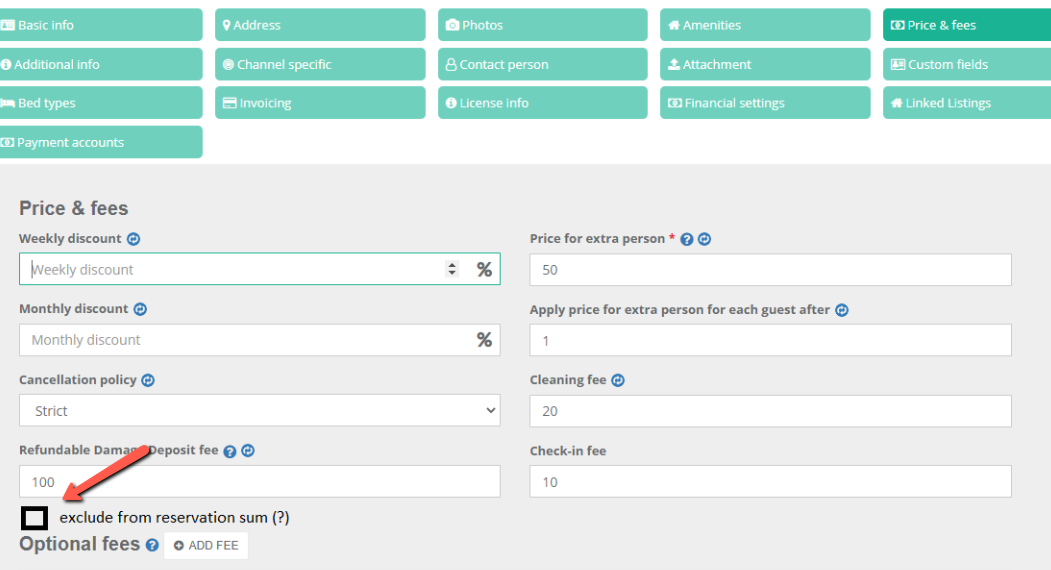1051x570 pixels.
Task: Select the Payment accounts tab
Action: pos(101,142)
